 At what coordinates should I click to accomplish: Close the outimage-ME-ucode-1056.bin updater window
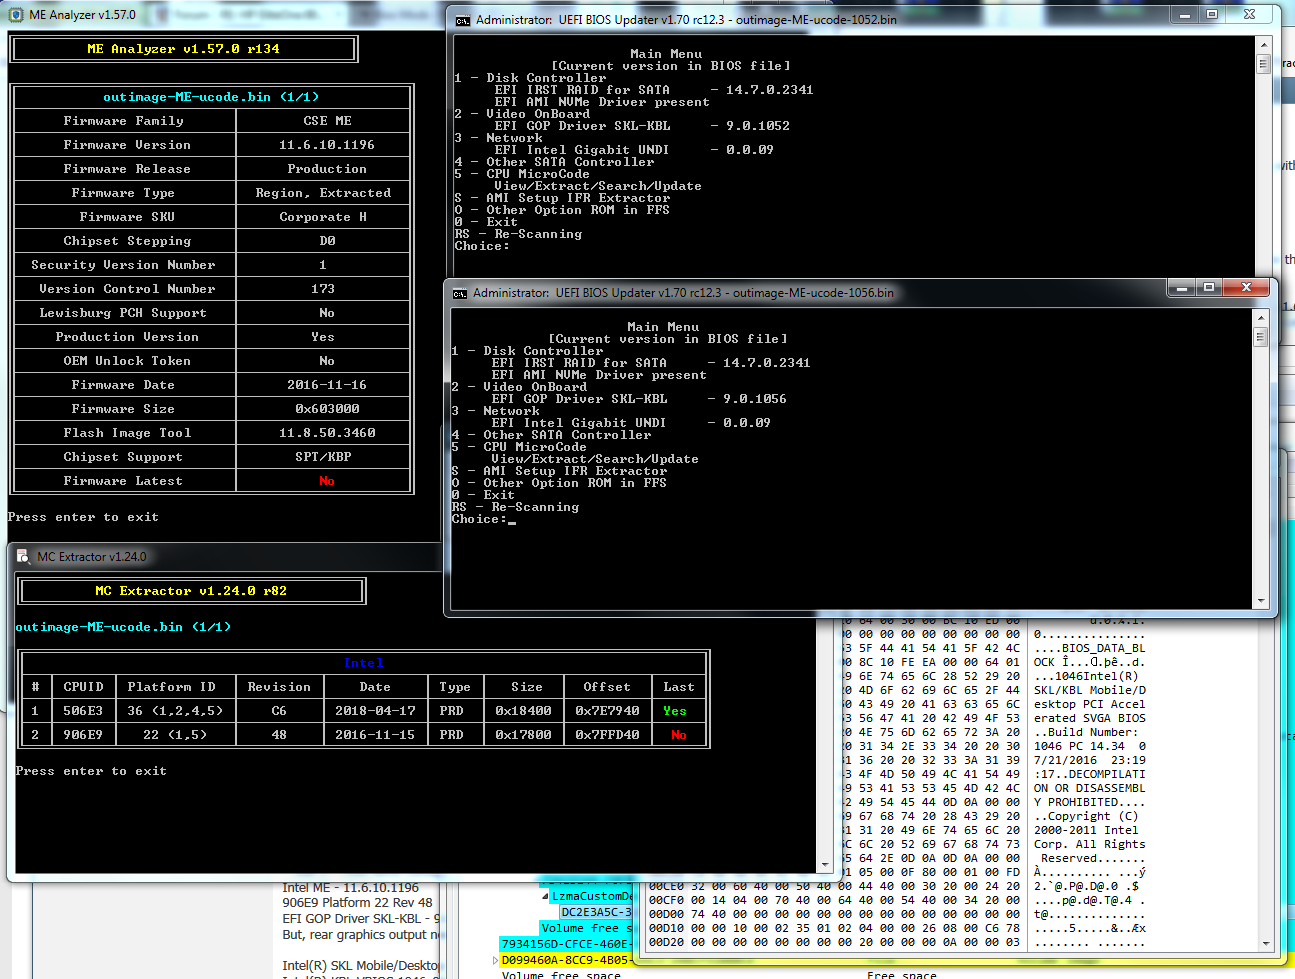(x=1246, y=288)
